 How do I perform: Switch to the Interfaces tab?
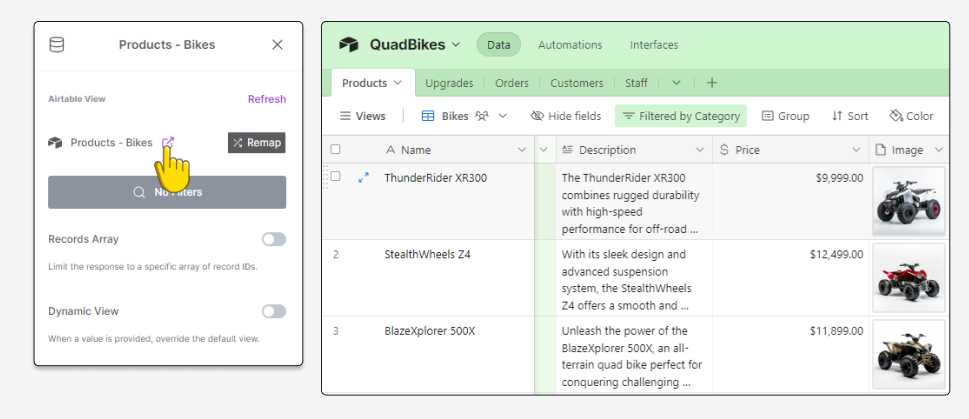pos(654,44)
